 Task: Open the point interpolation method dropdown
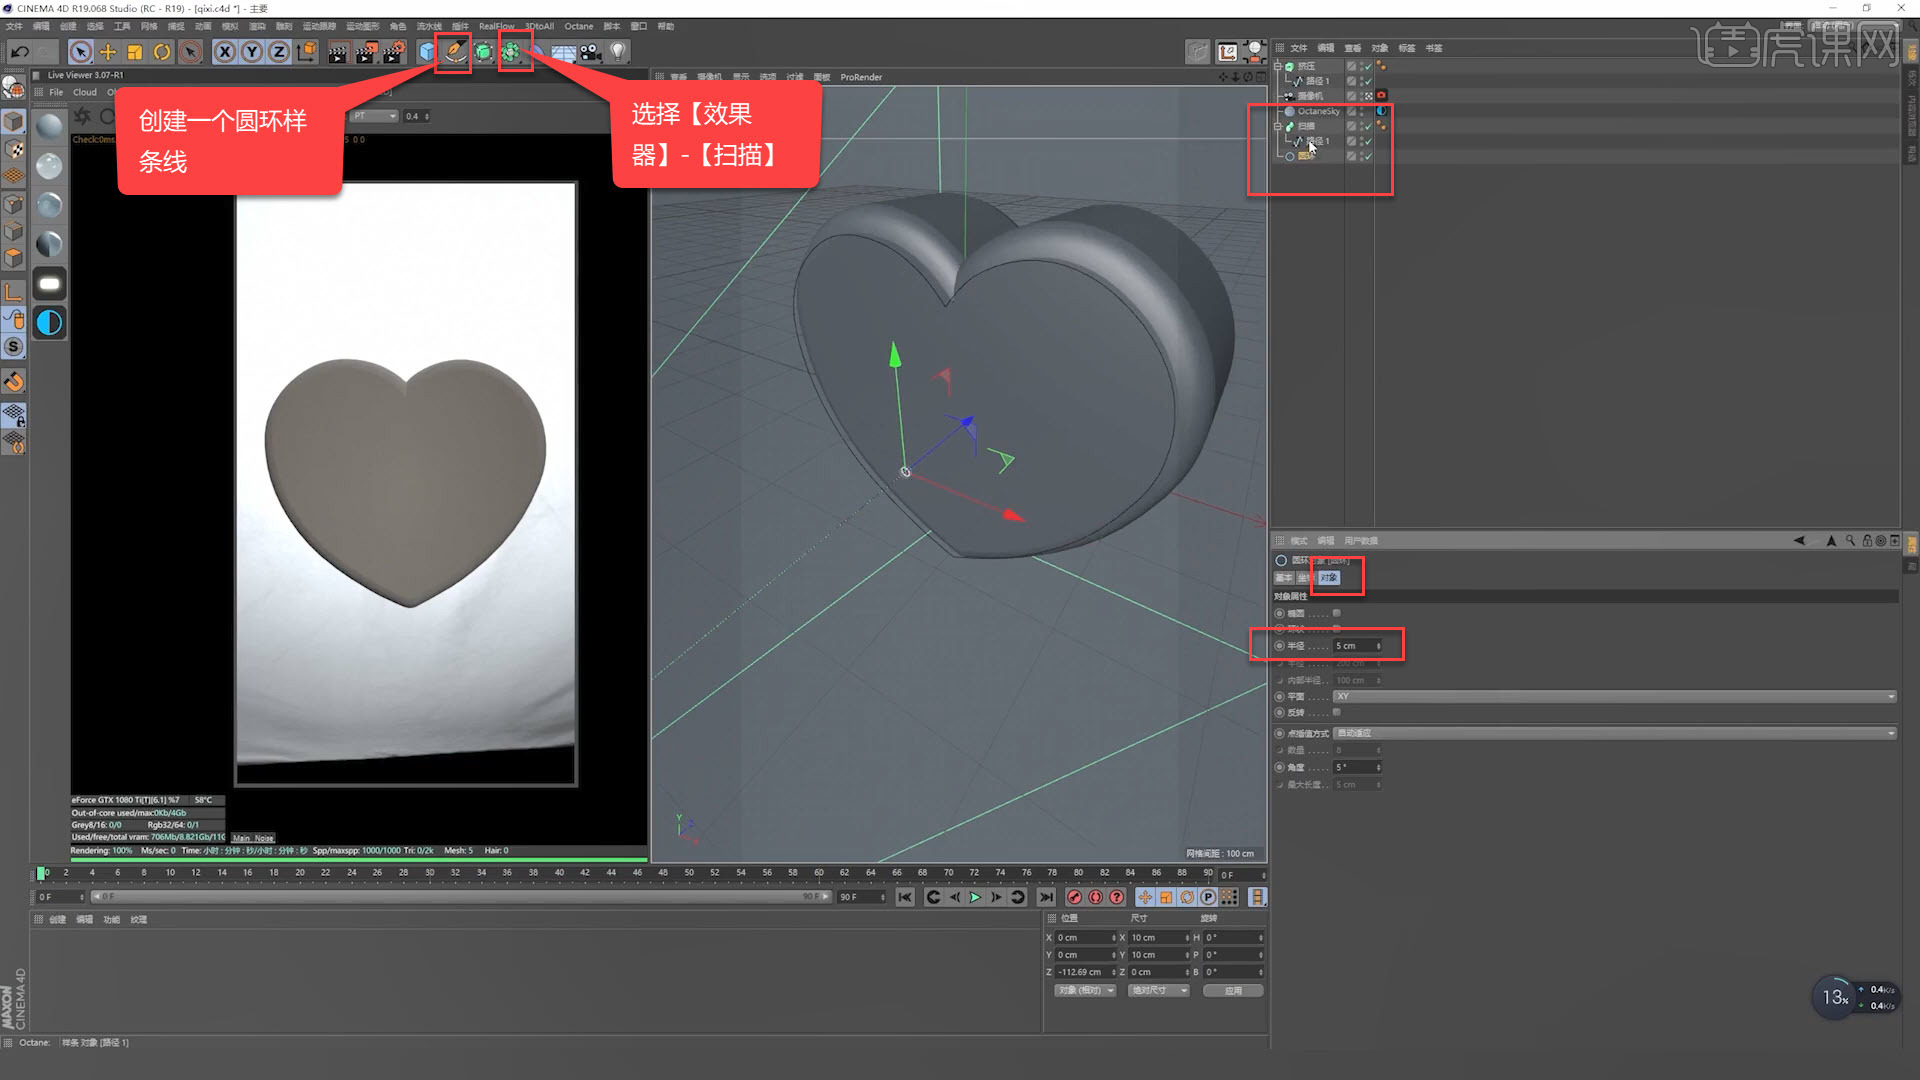pyautogui.click(x=1615, y=733)
